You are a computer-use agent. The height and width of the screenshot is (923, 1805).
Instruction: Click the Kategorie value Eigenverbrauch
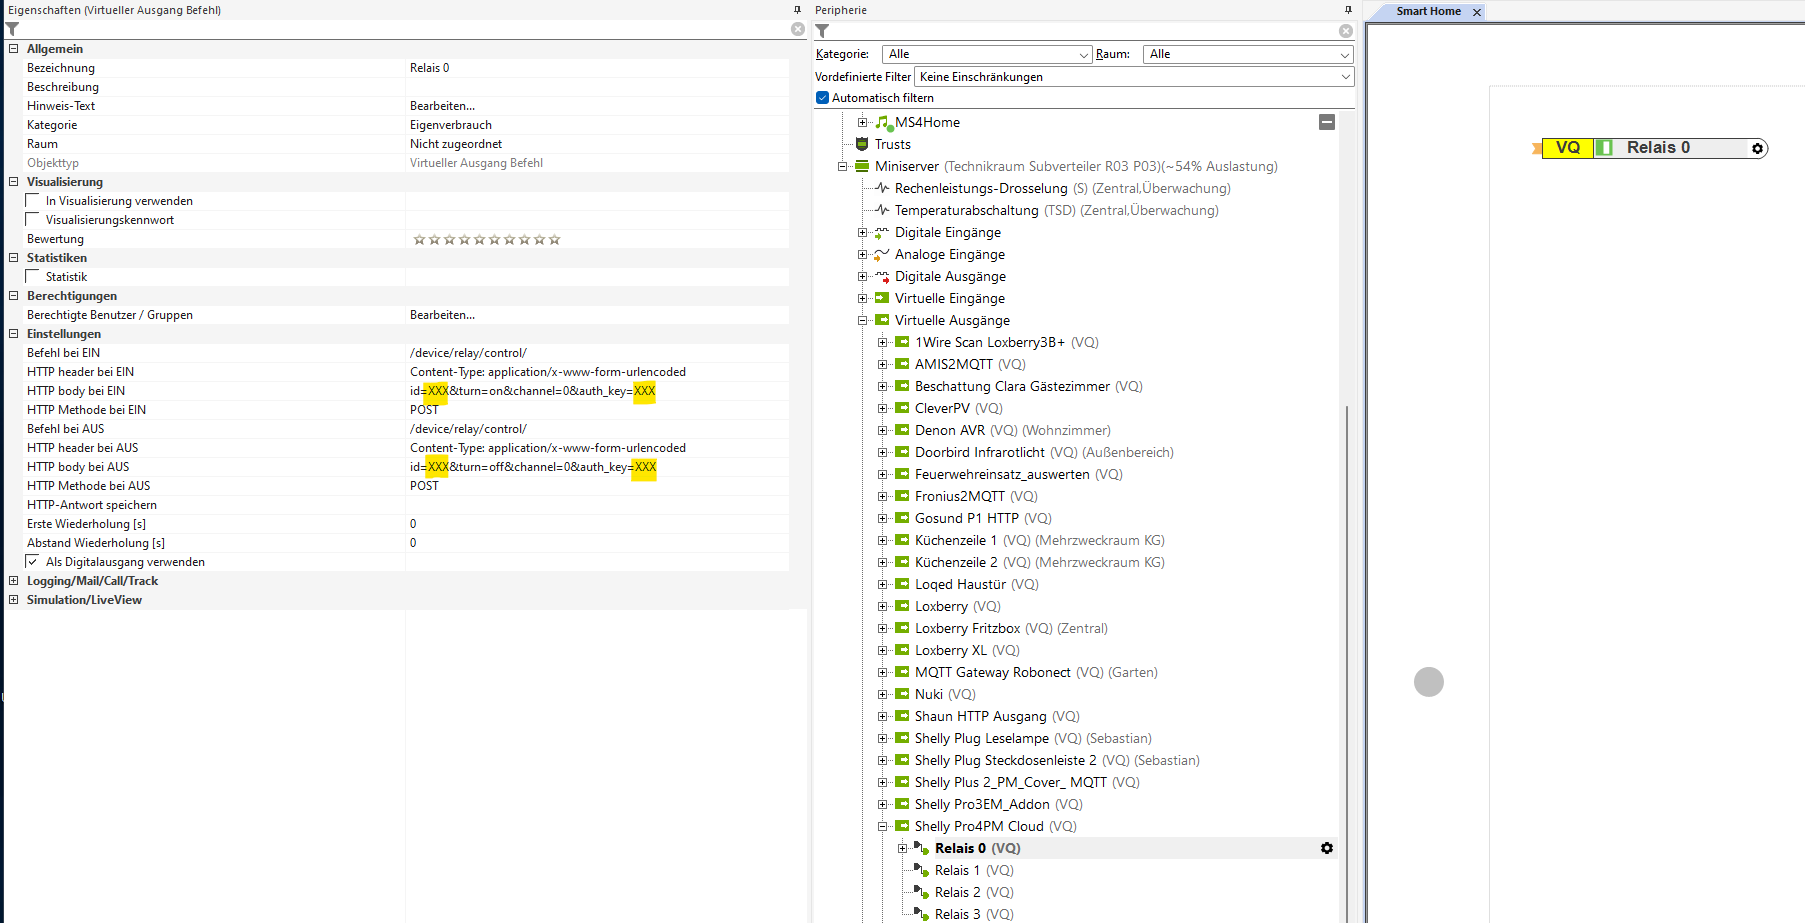click(451, 125)
